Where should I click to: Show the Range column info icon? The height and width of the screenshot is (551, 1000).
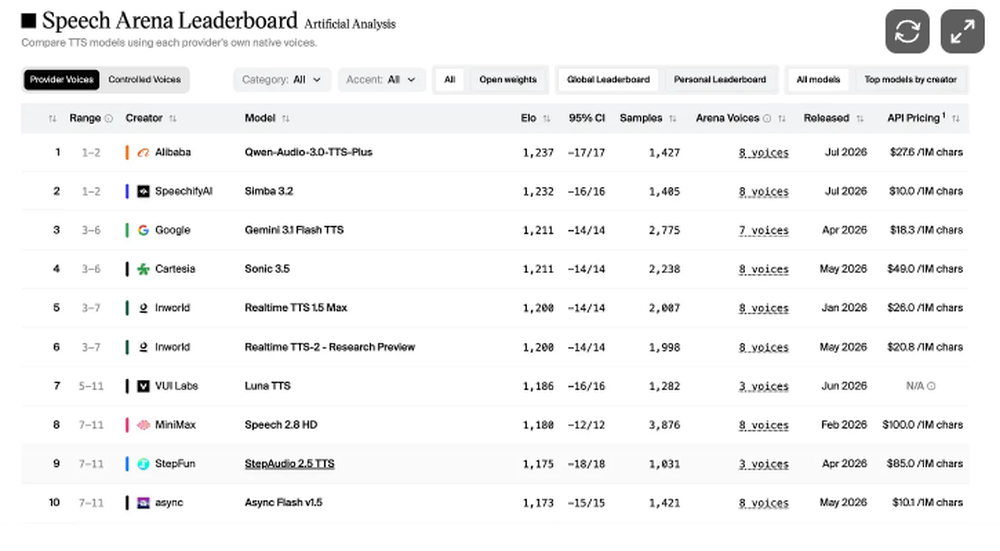click(x=108, y=118)
